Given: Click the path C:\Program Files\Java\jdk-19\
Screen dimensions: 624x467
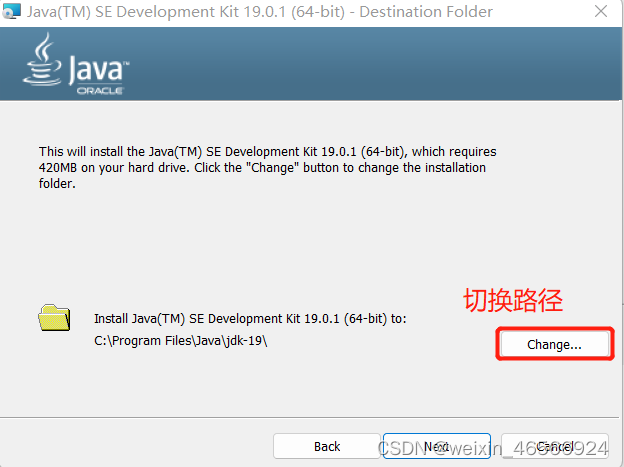Looking at the screenshot, I should [181, 341].
